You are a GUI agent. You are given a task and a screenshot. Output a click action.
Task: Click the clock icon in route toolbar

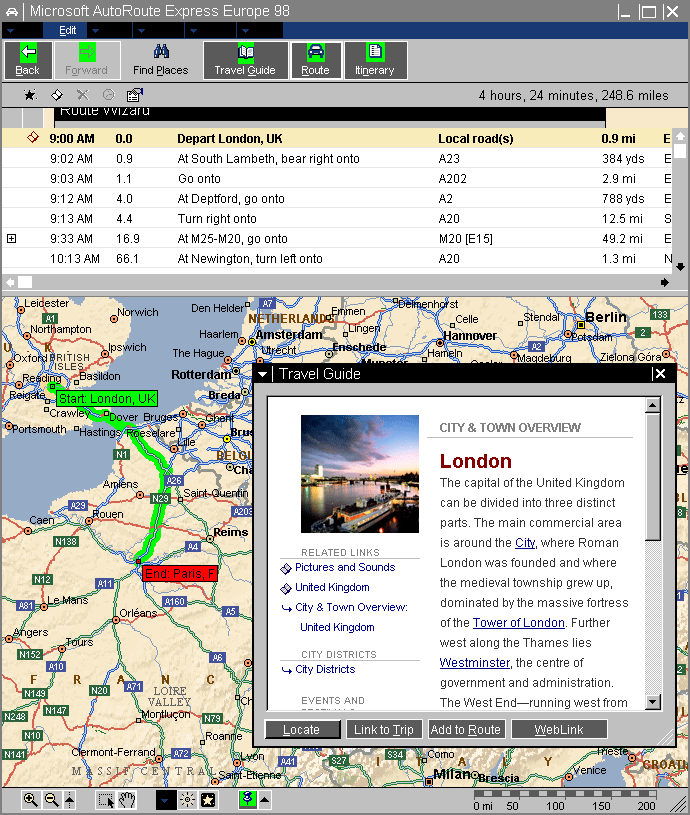tap(109, 95)
